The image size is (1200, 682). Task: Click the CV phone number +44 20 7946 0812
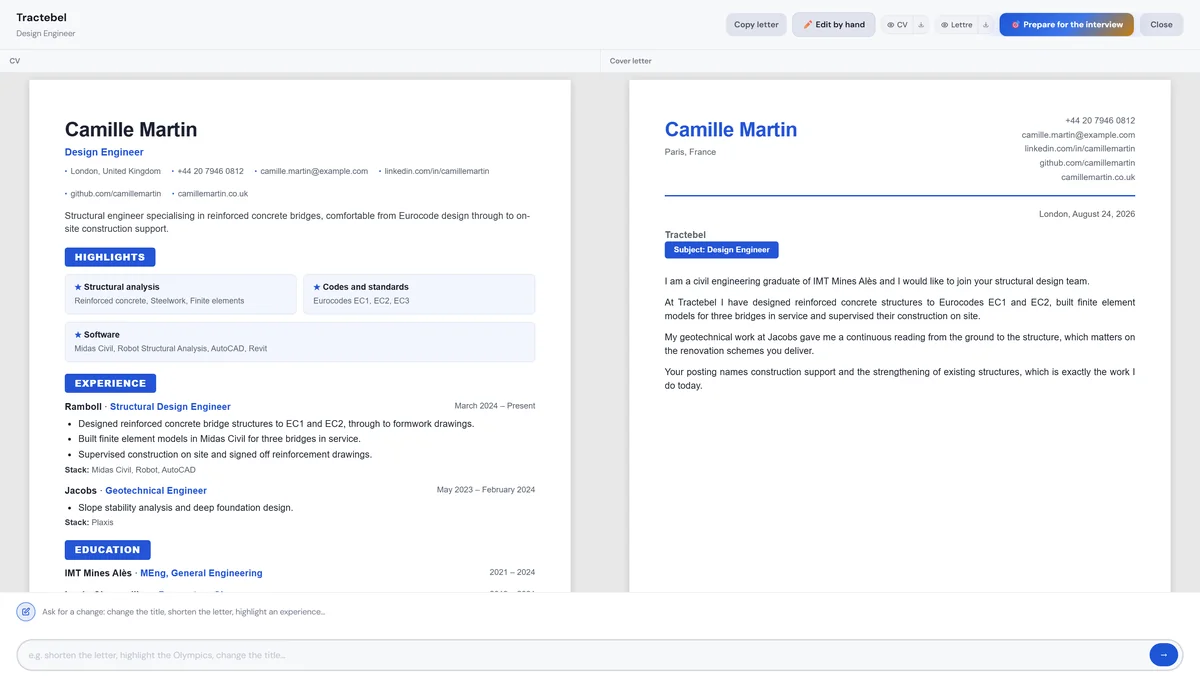point(210,171)
